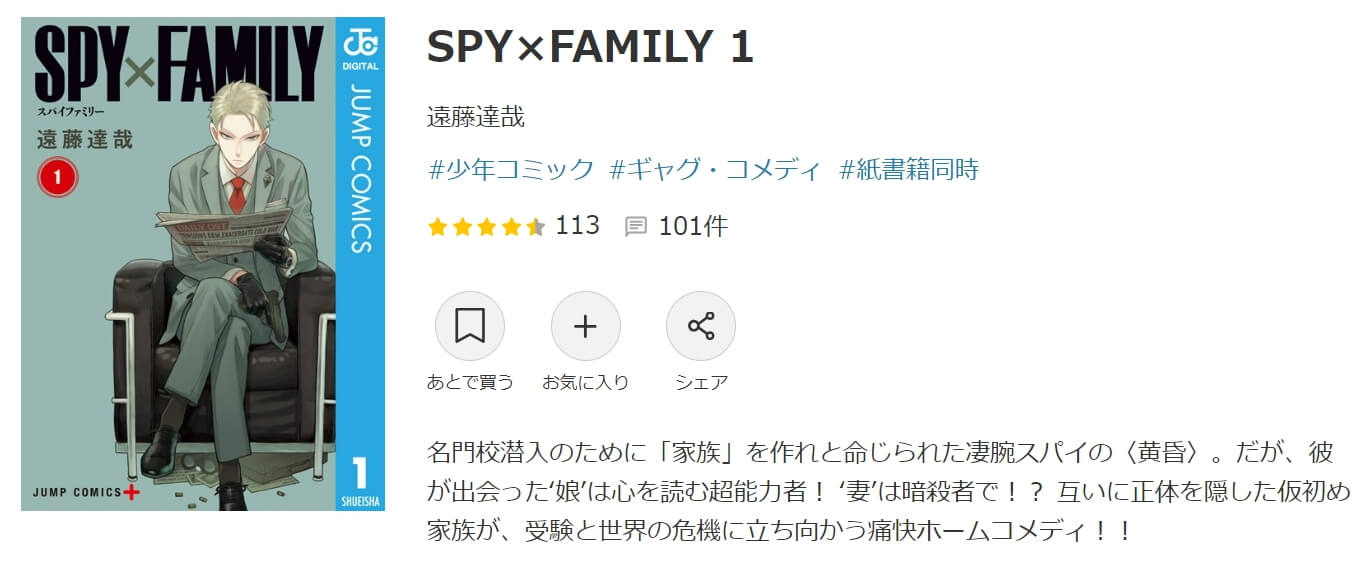Click the SPY×FAMILY 1 title heading

coord(590,48)
